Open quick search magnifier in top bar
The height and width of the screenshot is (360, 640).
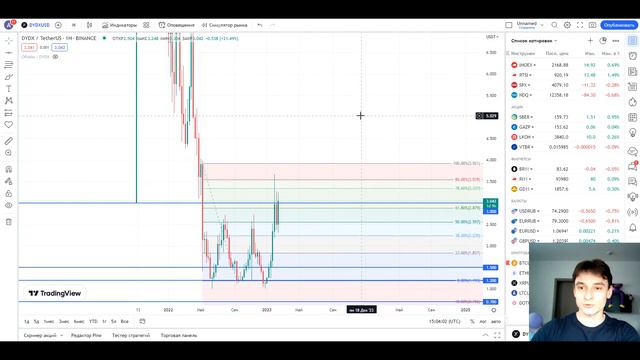[554, 25]
